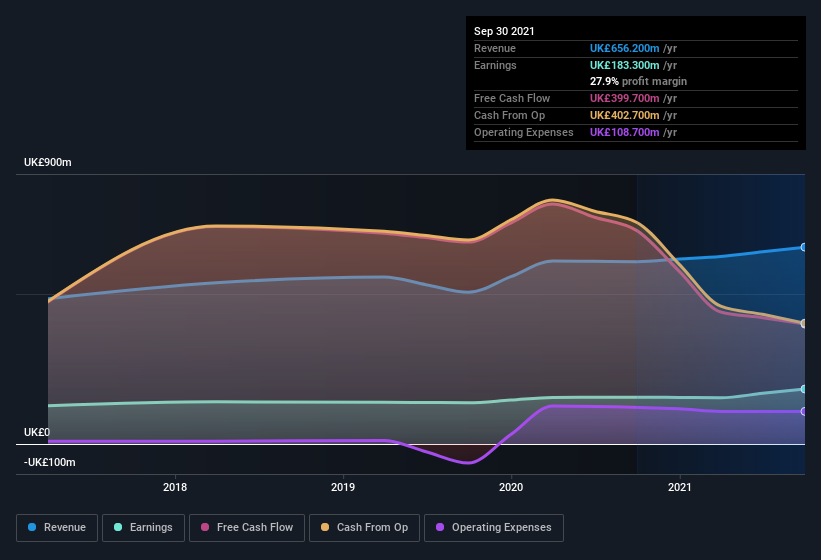Click the UK£0 axis label
The height and width of the screenshot is (560, 821).
coord(37,432)
